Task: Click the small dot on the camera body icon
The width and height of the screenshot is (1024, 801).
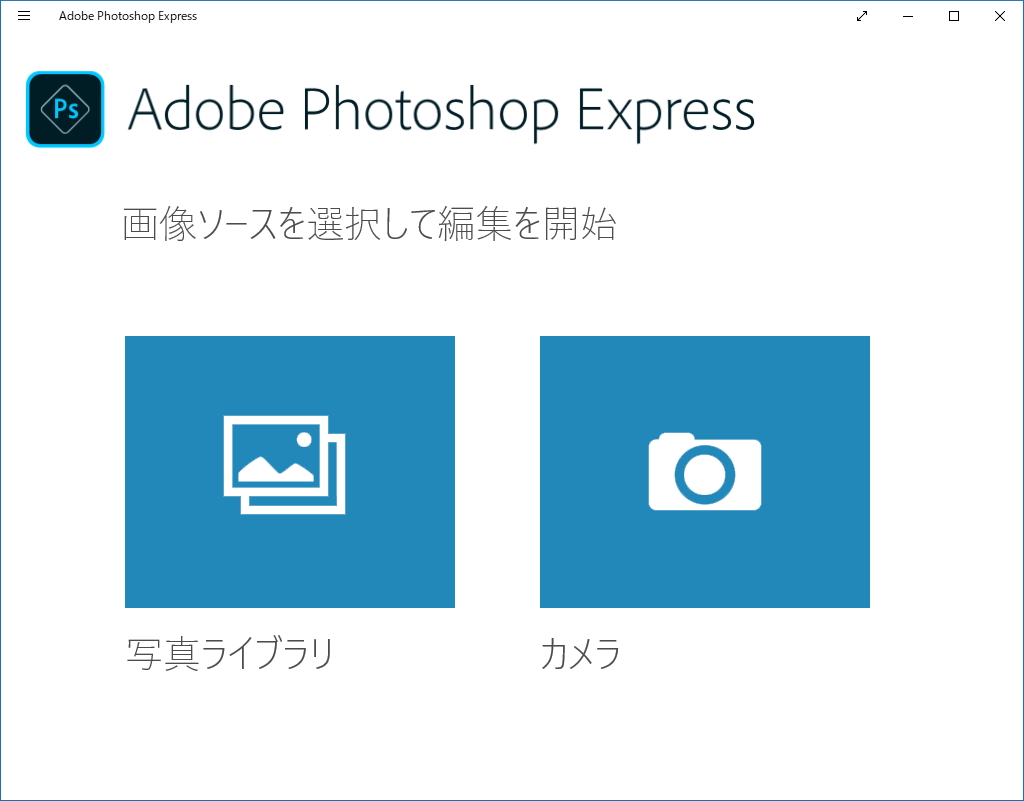Action: click(677, 438)
